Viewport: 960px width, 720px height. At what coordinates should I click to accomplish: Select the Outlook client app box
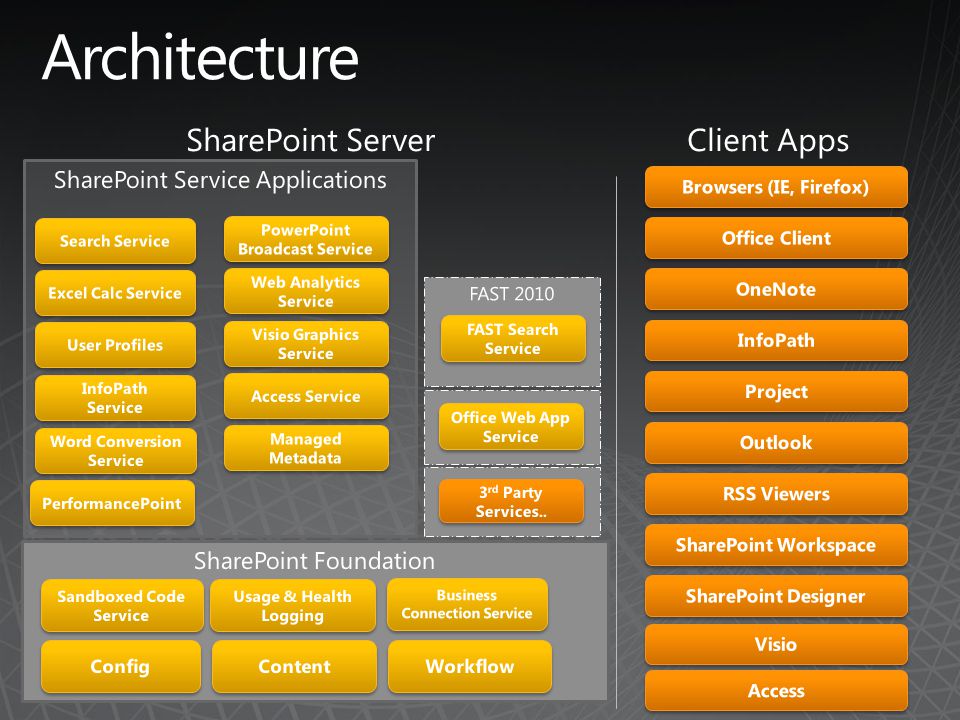(776, 443)
